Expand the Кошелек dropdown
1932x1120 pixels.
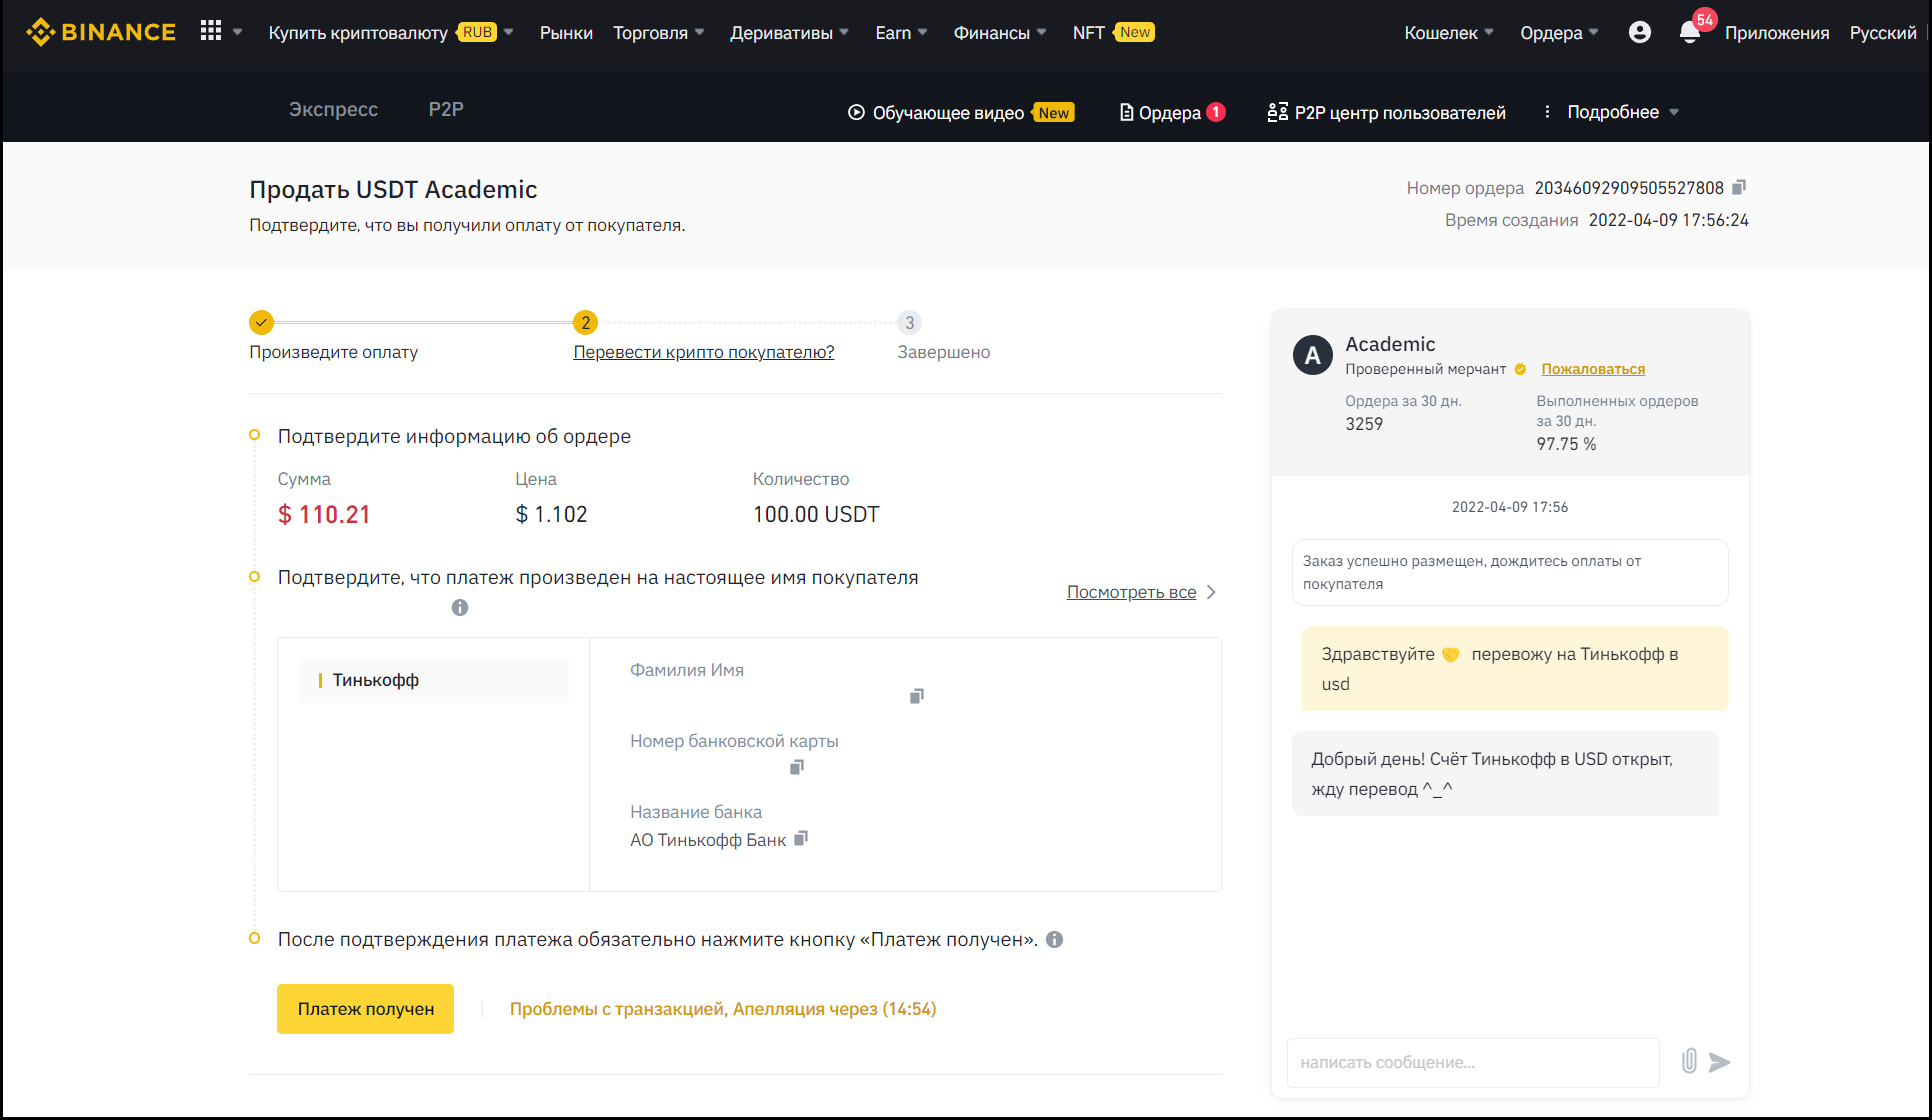click(1449, 32)
